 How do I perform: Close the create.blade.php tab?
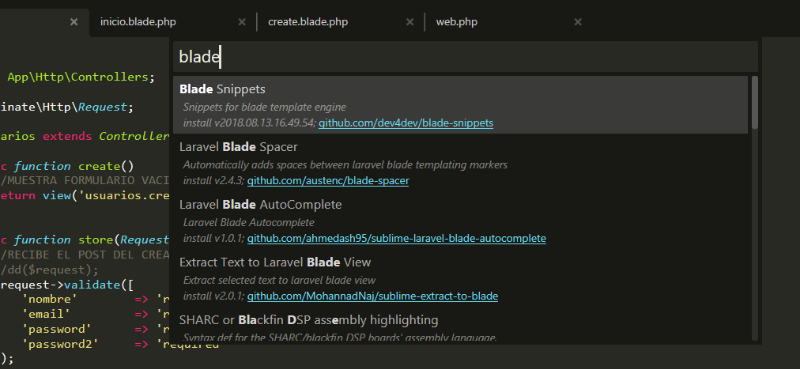[x=410, y=22]
